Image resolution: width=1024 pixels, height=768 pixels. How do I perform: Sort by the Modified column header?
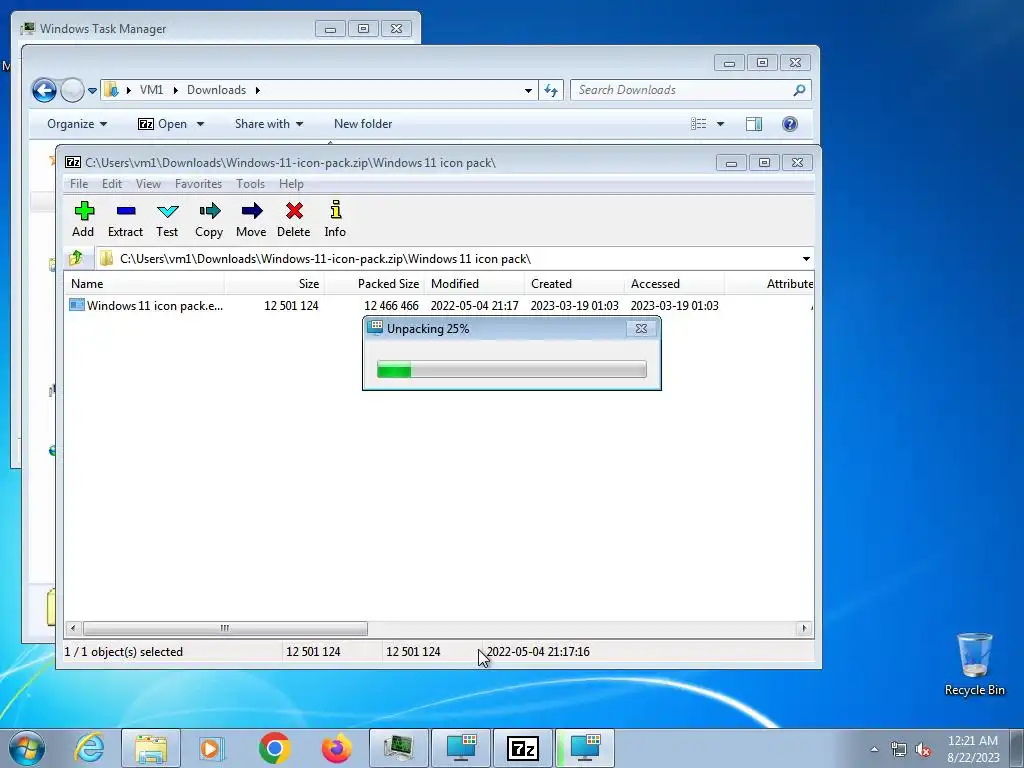pos(475,284)
